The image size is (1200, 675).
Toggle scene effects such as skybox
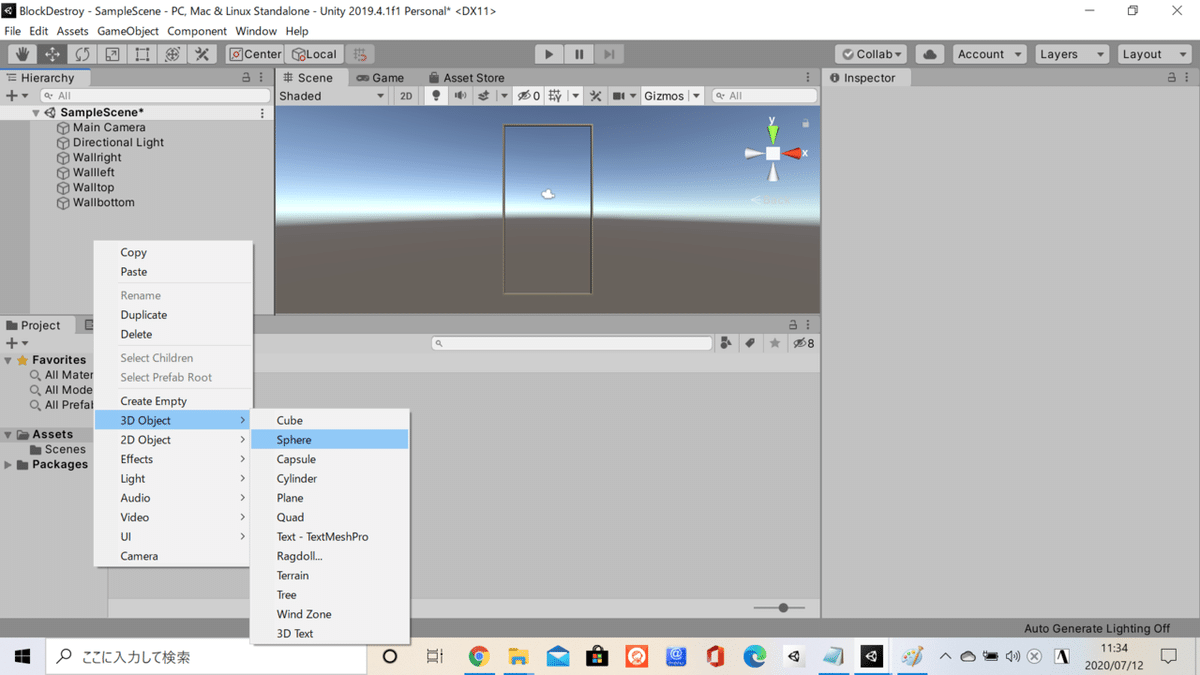[x=484, y=96]
